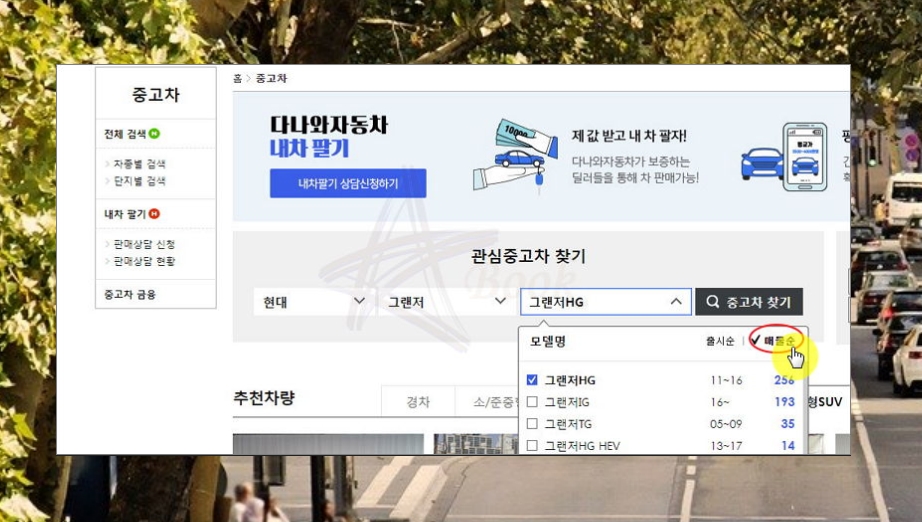Open 판매상담 신청 sidebar link
922x522 pixels.
144,244
